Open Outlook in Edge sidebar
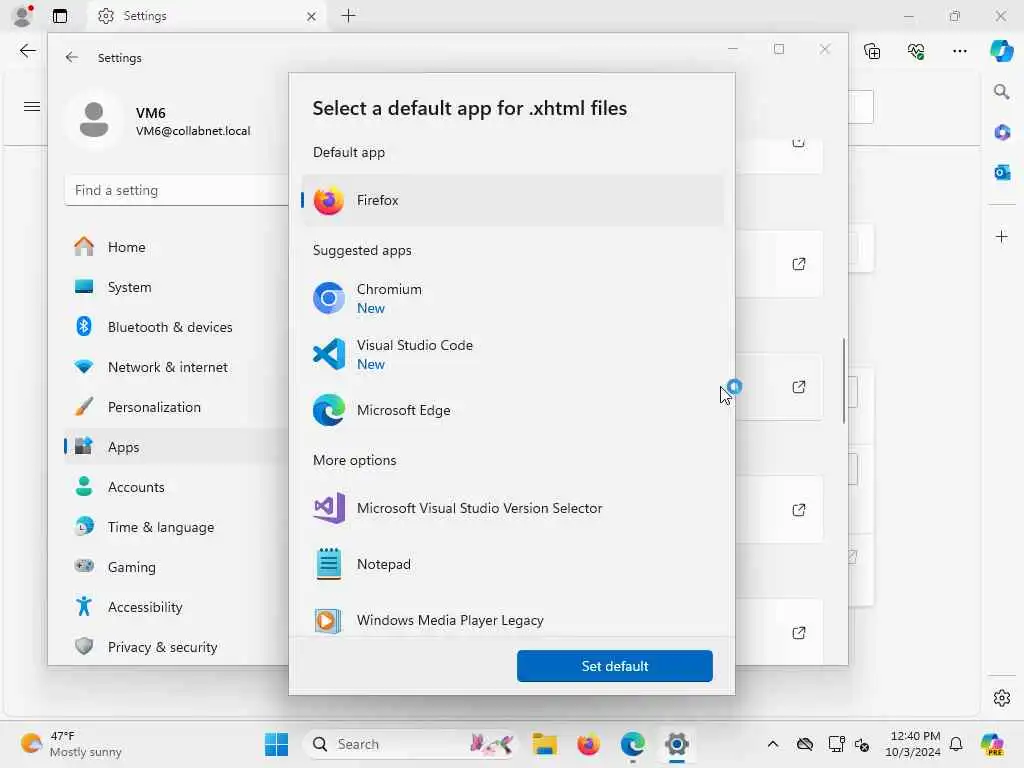Image resolution: width=1024 pixels, height=768 pixels. pyautogui.click(x=1002, y=172)
